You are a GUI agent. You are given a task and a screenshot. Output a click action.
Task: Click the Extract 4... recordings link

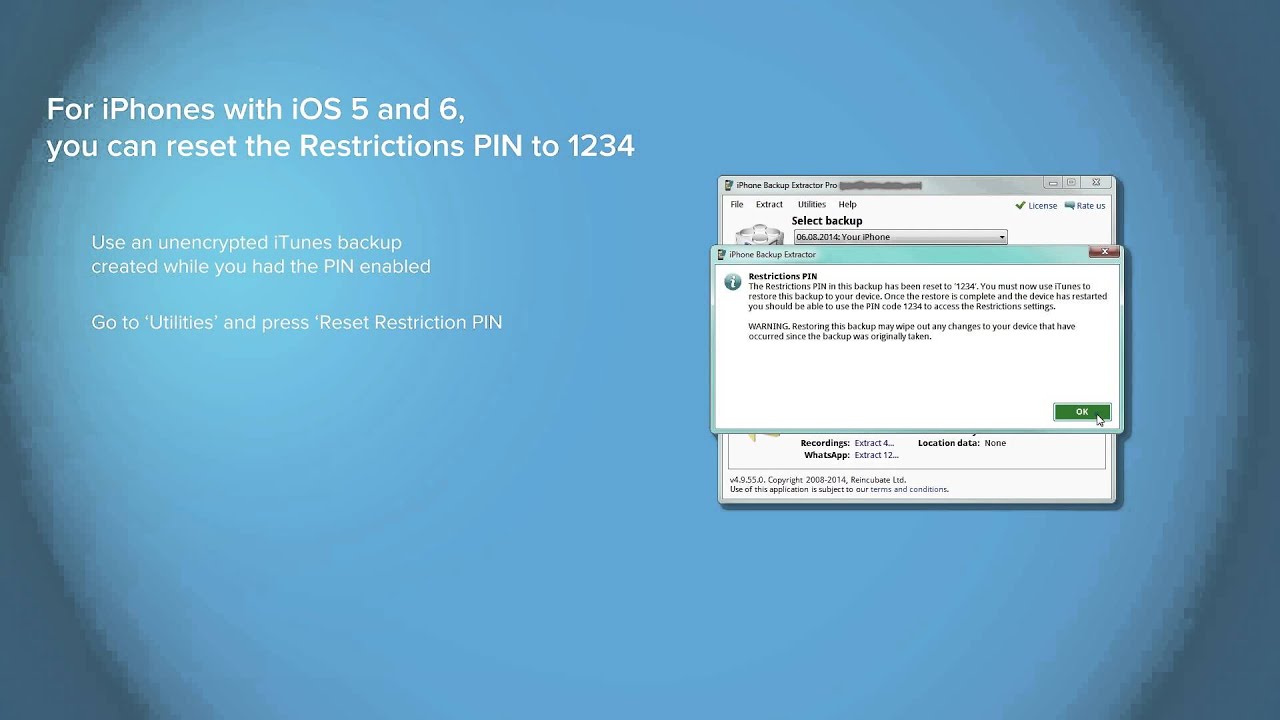click(874, 443)
